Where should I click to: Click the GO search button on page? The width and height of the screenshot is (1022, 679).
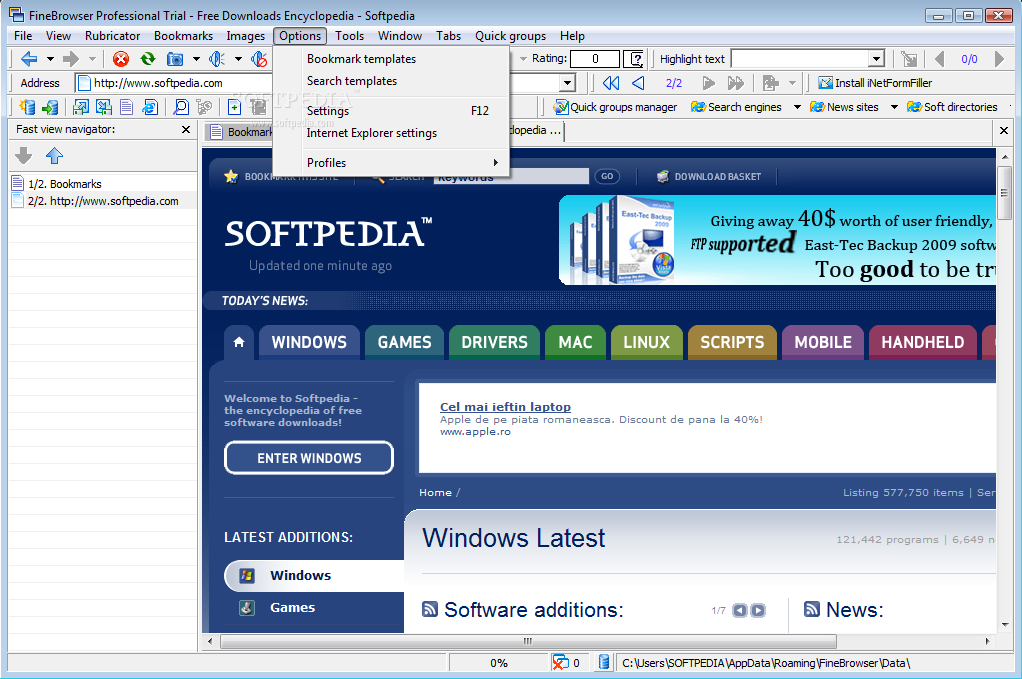click(x=607, y=177)
